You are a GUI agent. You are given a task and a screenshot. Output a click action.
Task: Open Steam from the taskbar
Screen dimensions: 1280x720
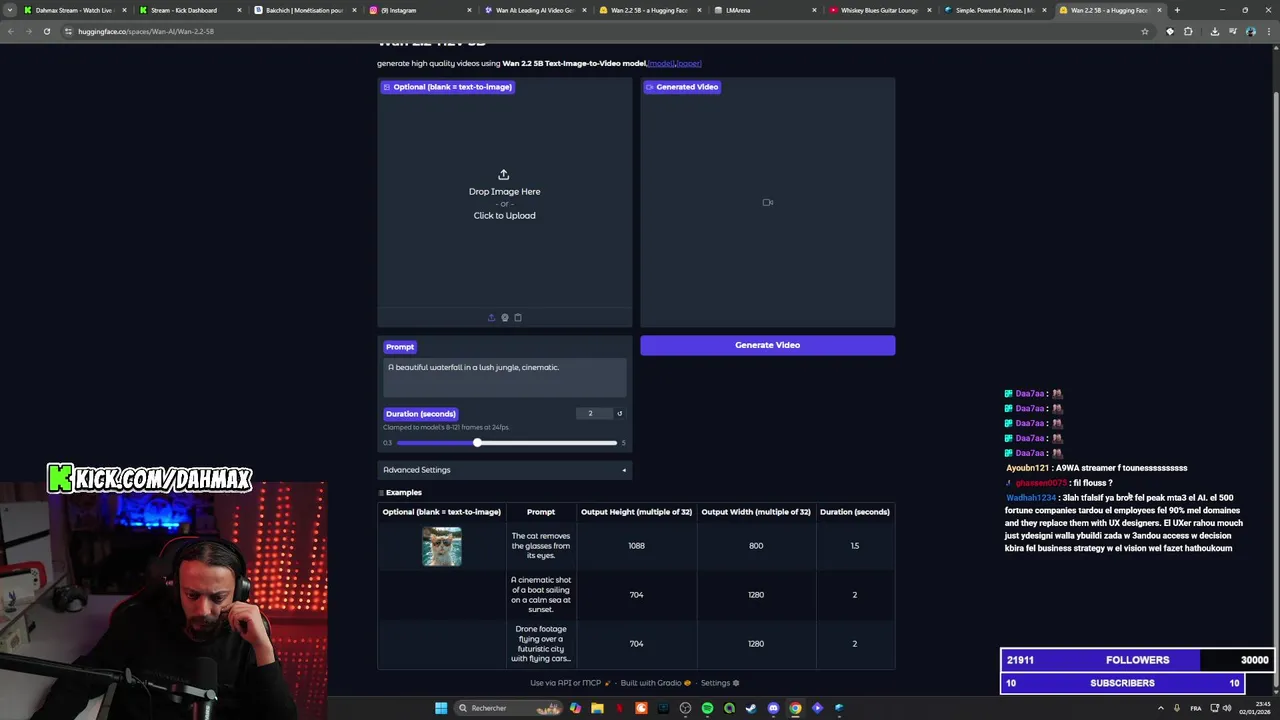[751, 708]
